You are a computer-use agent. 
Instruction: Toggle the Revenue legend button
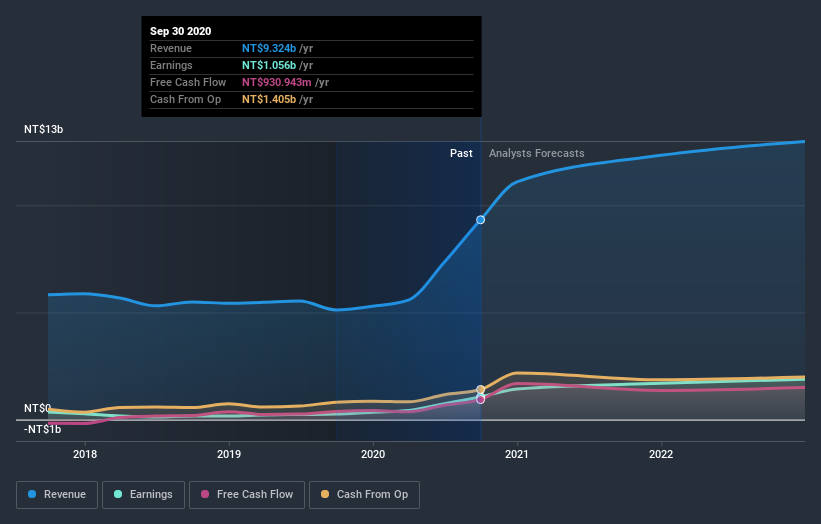57,495
